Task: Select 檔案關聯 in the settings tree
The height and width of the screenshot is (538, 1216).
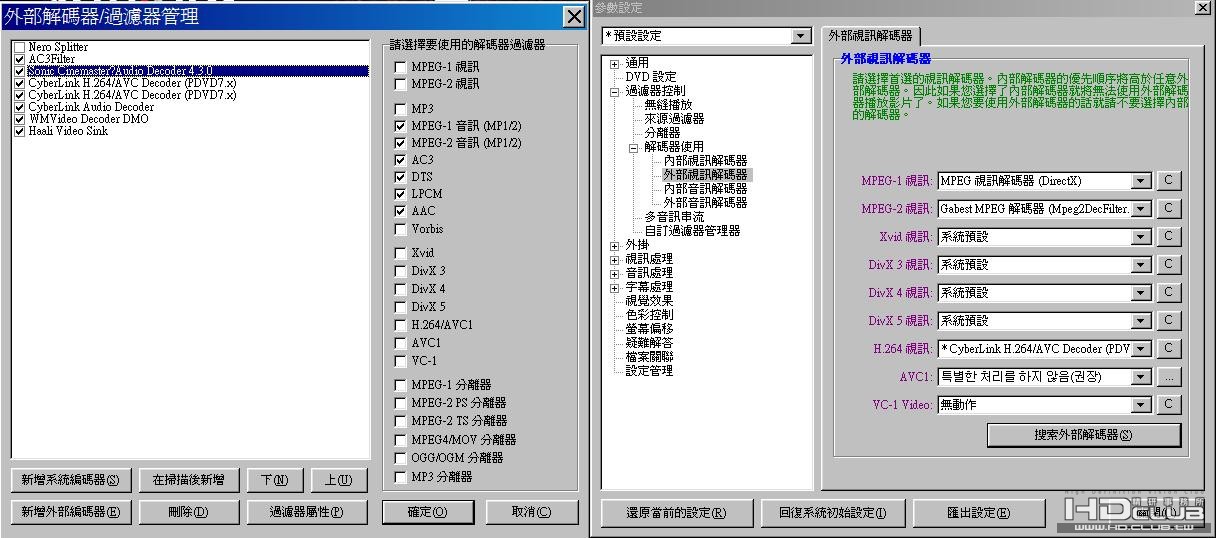Action: tap(649, 357)
